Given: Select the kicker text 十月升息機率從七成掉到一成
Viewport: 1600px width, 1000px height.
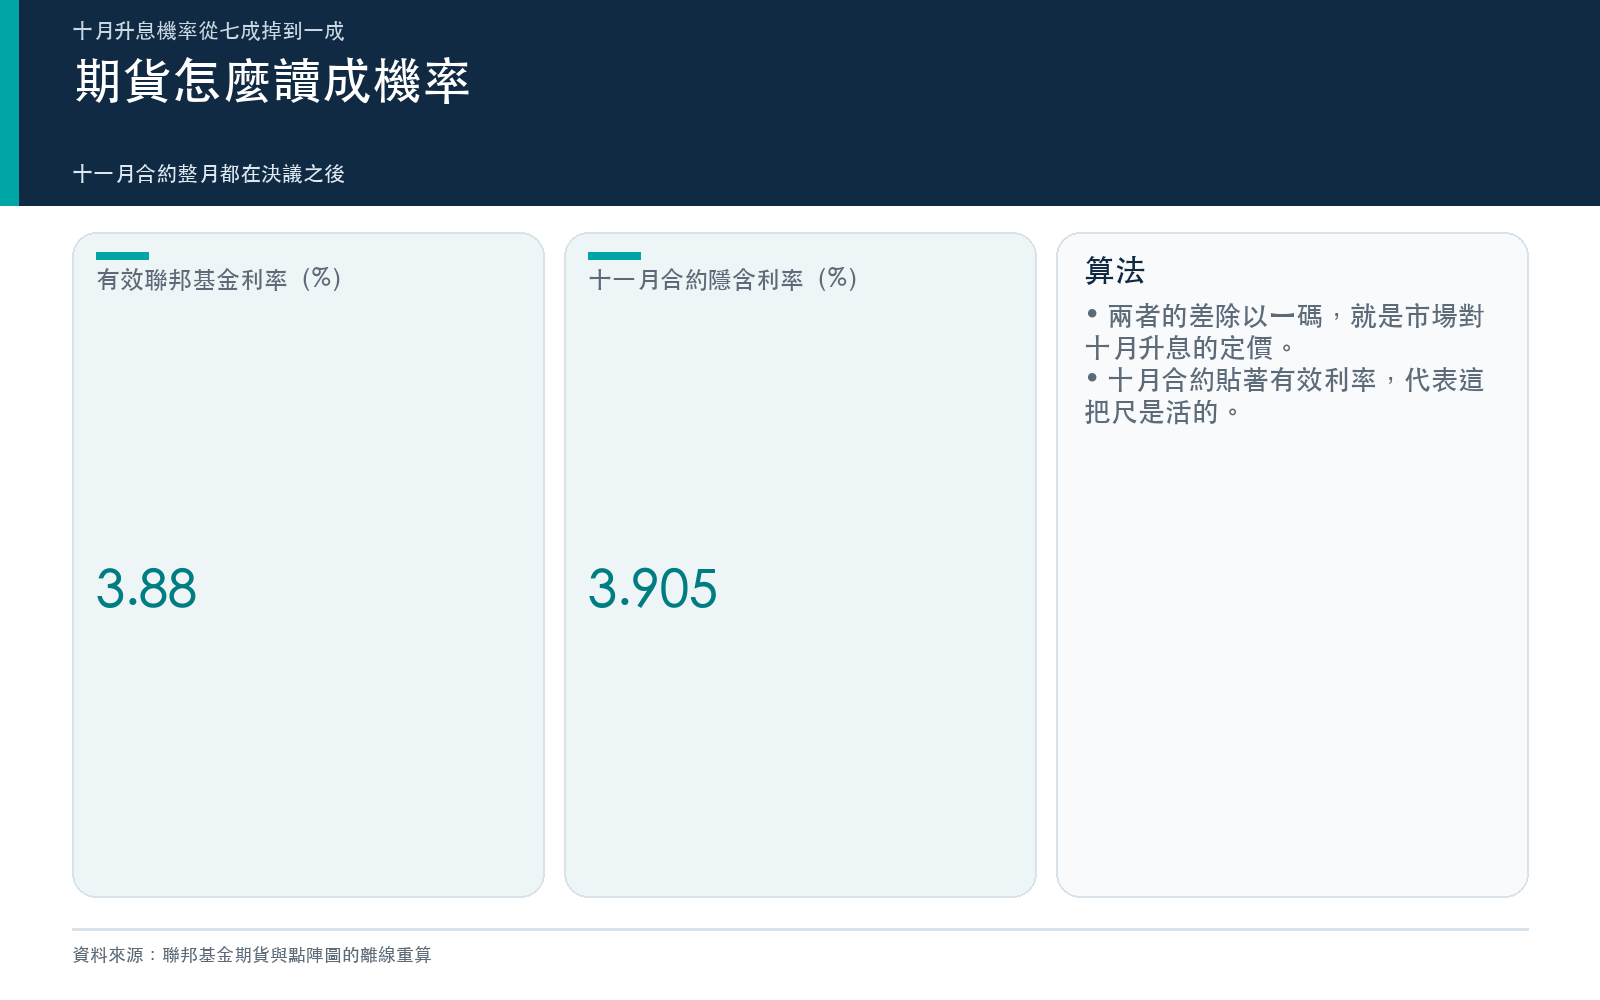Looking at the screenshot, I should (x=208, y=31).
